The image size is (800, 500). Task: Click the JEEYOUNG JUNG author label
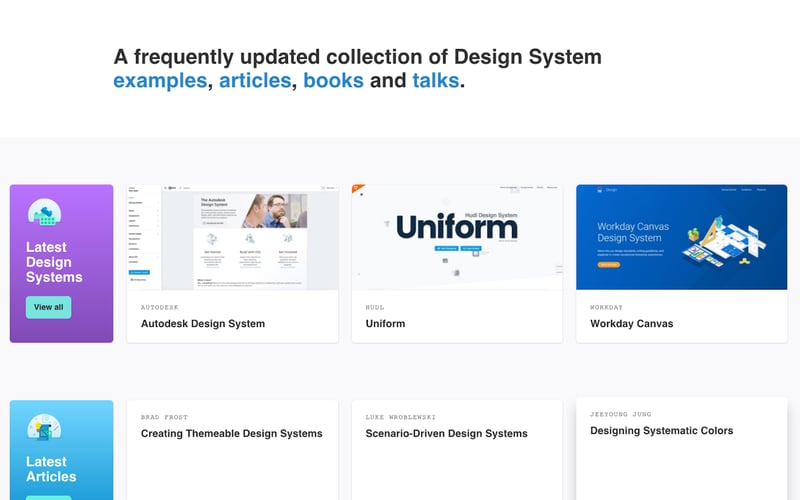621,414
